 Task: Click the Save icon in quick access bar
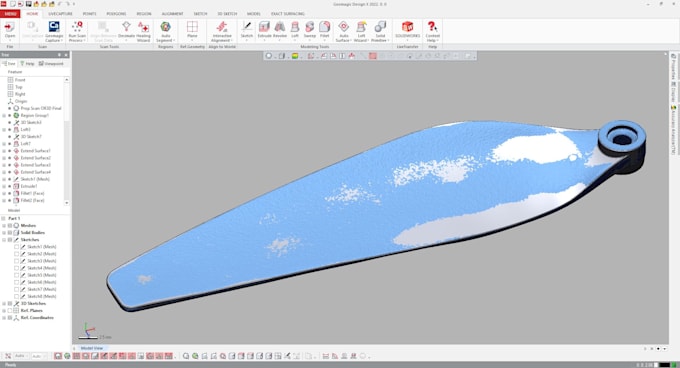coord(29,4)
